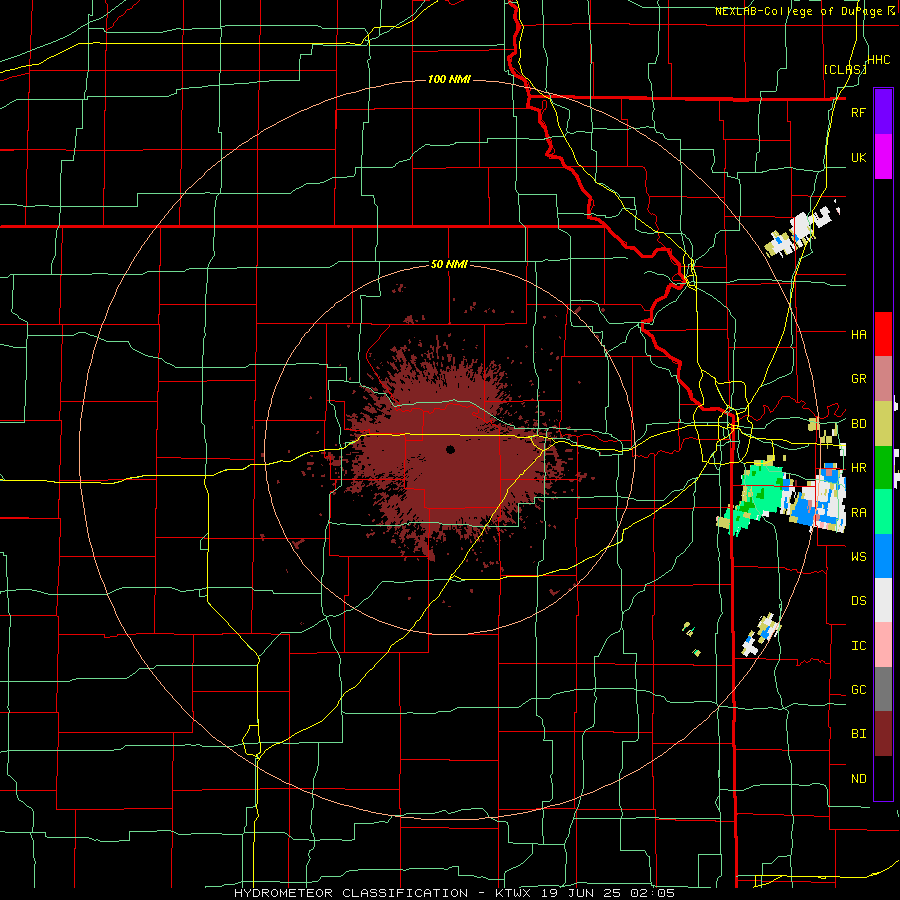Click the purple RF legend color swatch
Screen dimensions: 900x900
click(883, 111)
